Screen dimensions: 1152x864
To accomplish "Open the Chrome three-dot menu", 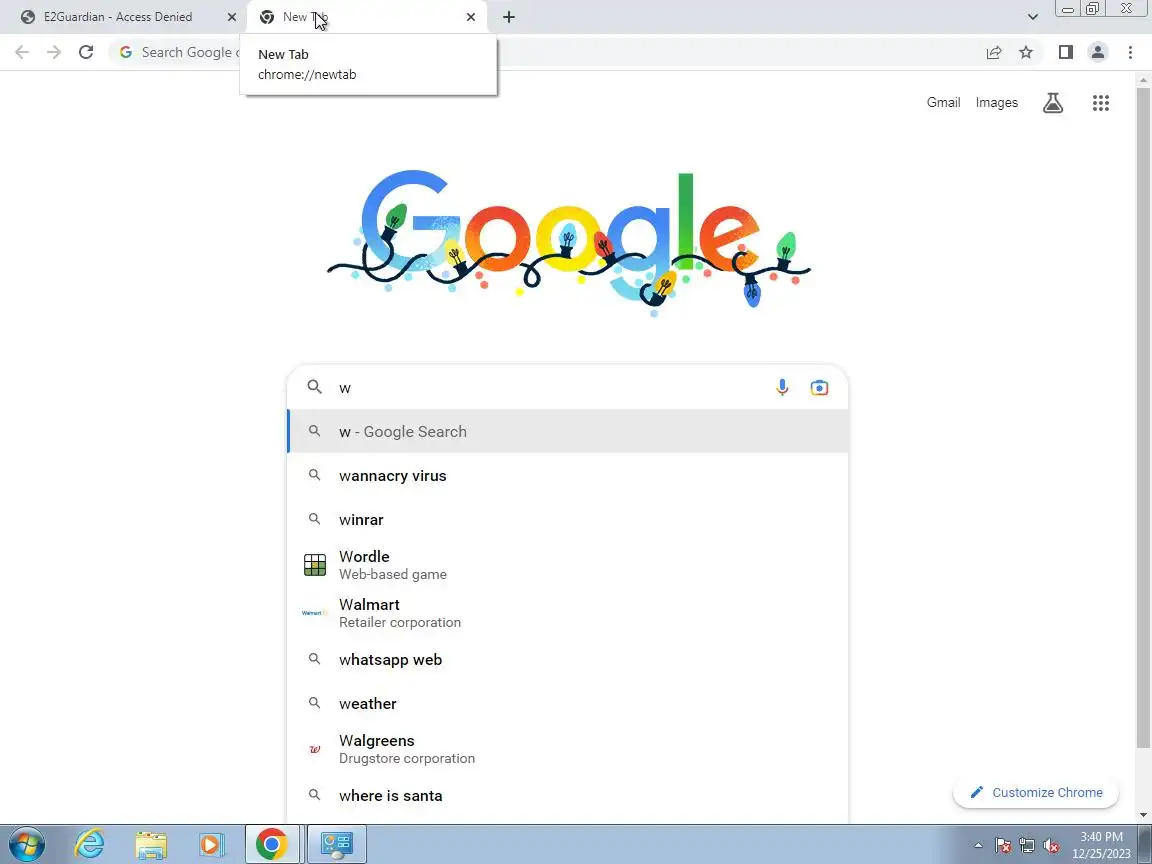I will click(1130, 52).
